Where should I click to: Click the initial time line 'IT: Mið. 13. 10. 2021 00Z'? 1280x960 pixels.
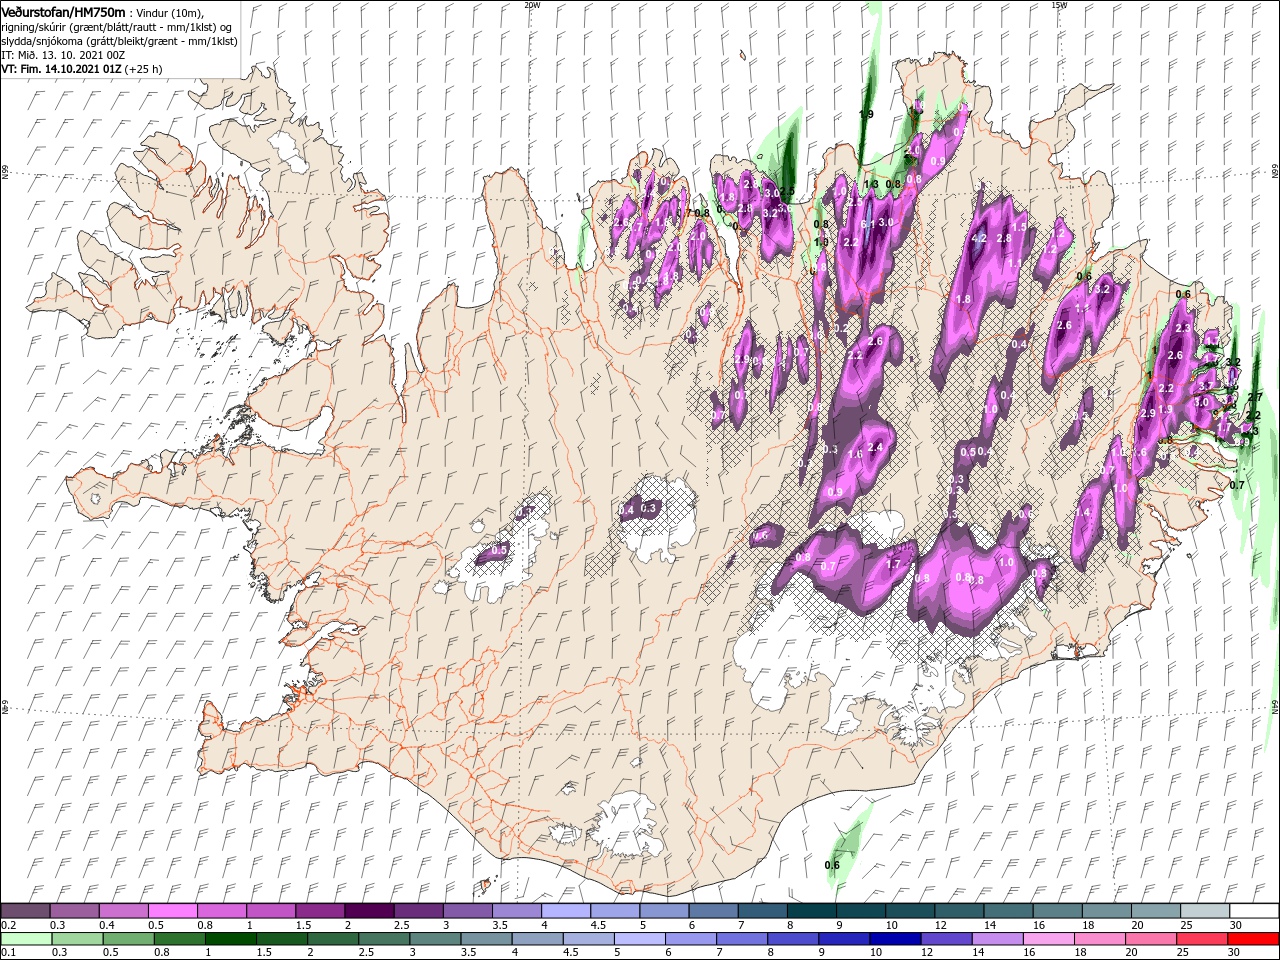63,55
